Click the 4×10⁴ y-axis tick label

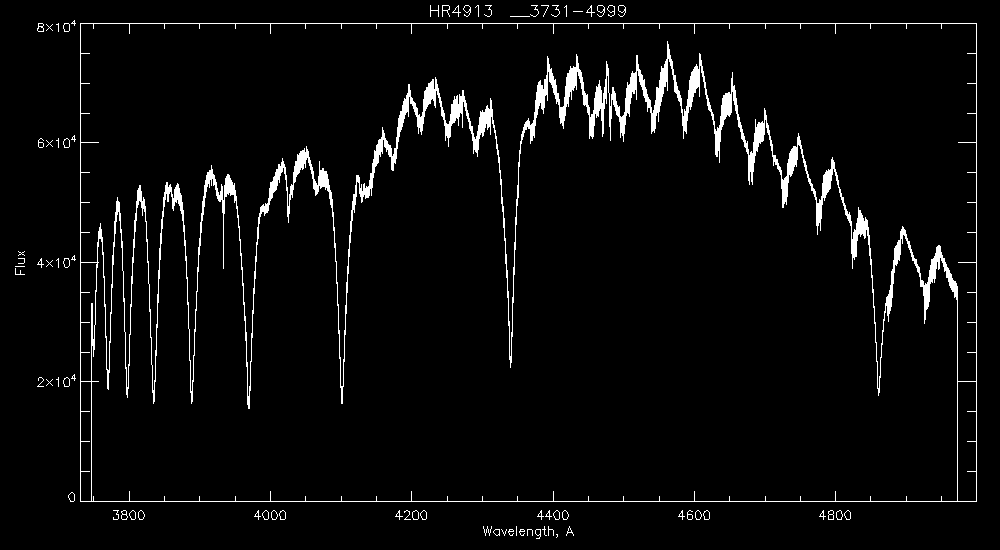click(55, 262)
